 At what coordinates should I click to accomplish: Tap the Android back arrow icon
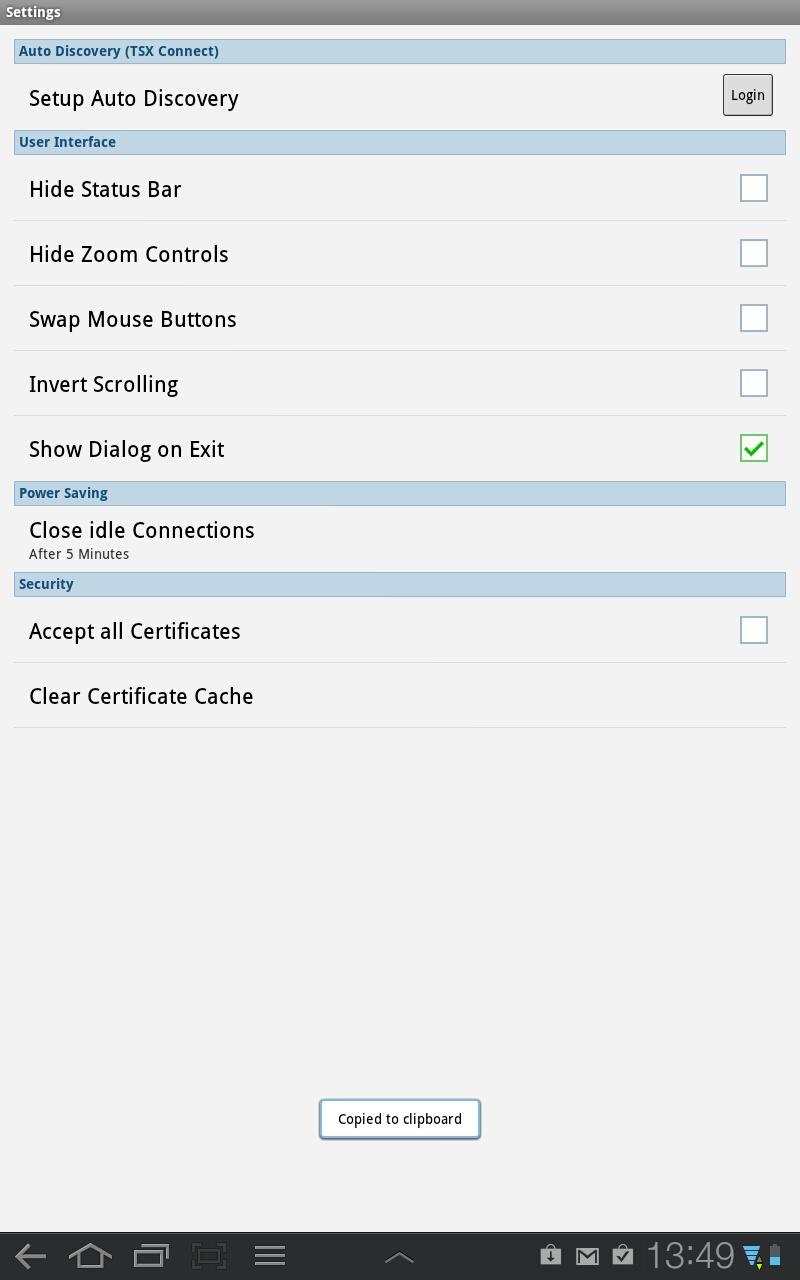(30, 1256)
